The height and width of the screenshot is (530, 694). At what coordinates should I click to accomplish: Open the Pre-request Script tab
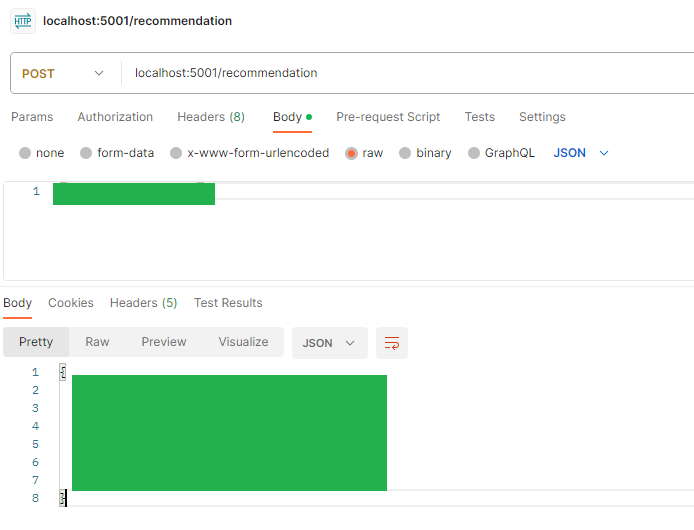(x=388, y=117)
